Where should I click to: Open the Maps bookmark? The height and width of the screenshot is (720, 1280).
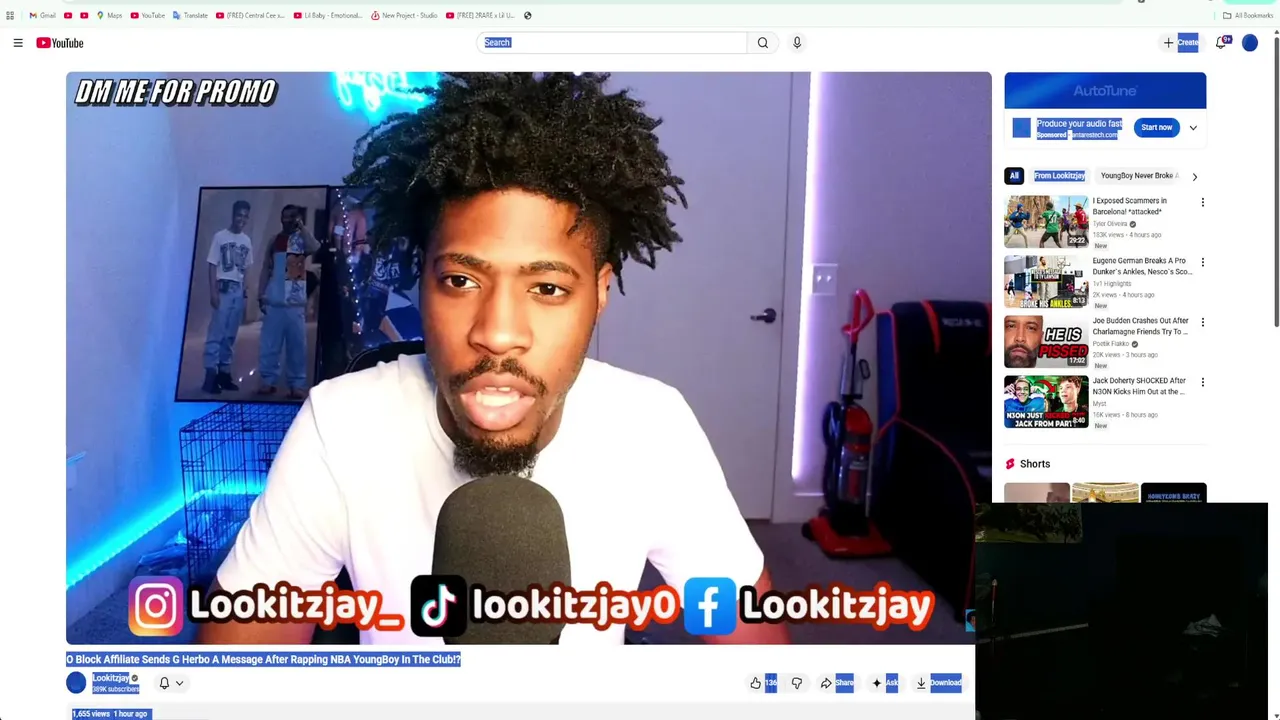tap(109, 15)
